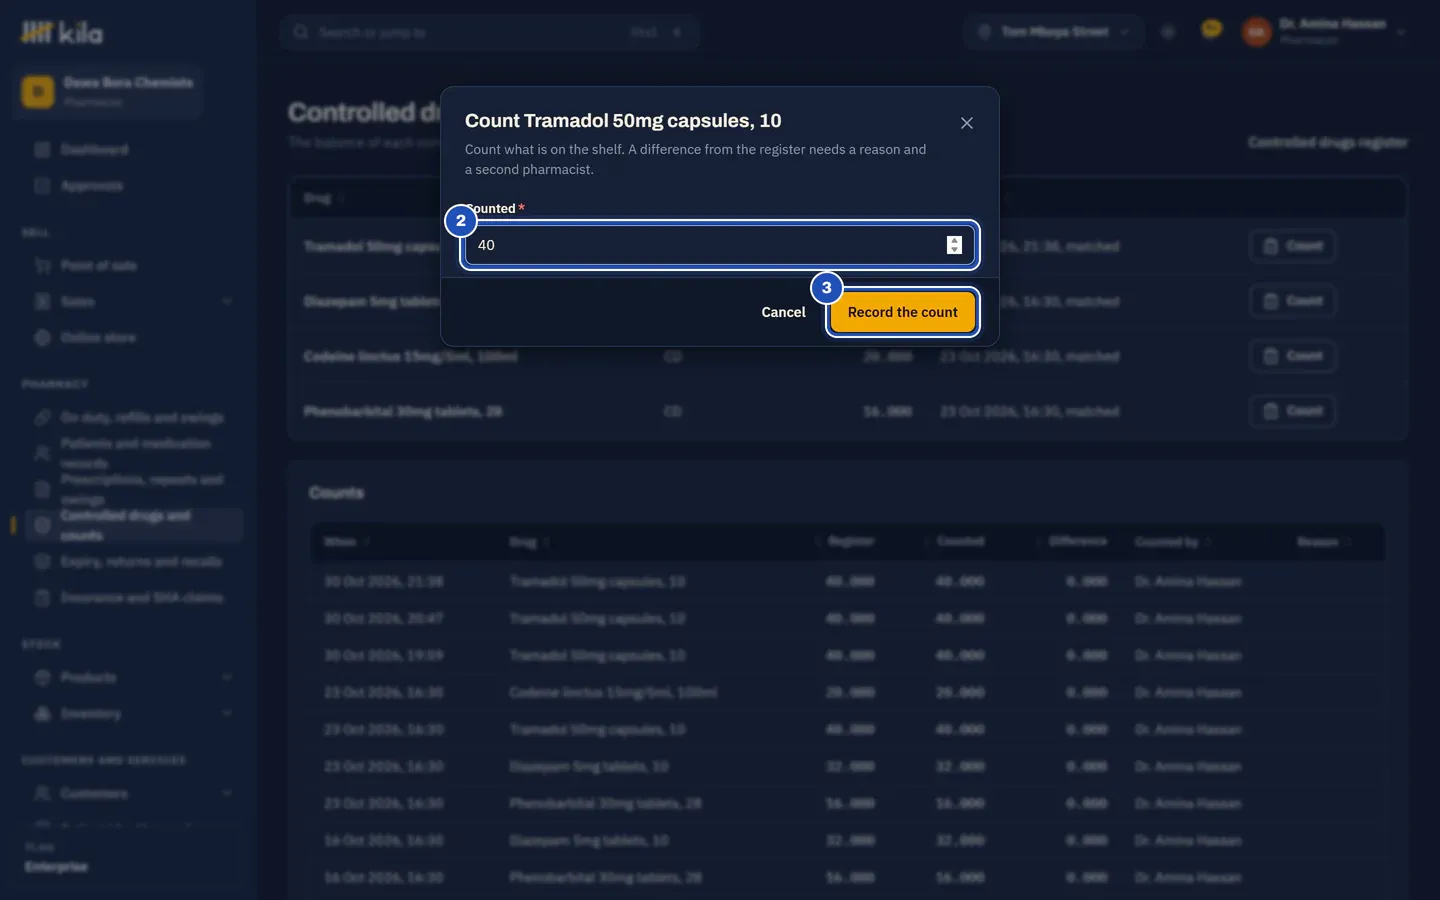1440x900 pixels.
Task: Click Count on the Diazepam row
Action: click(1292, 301)
